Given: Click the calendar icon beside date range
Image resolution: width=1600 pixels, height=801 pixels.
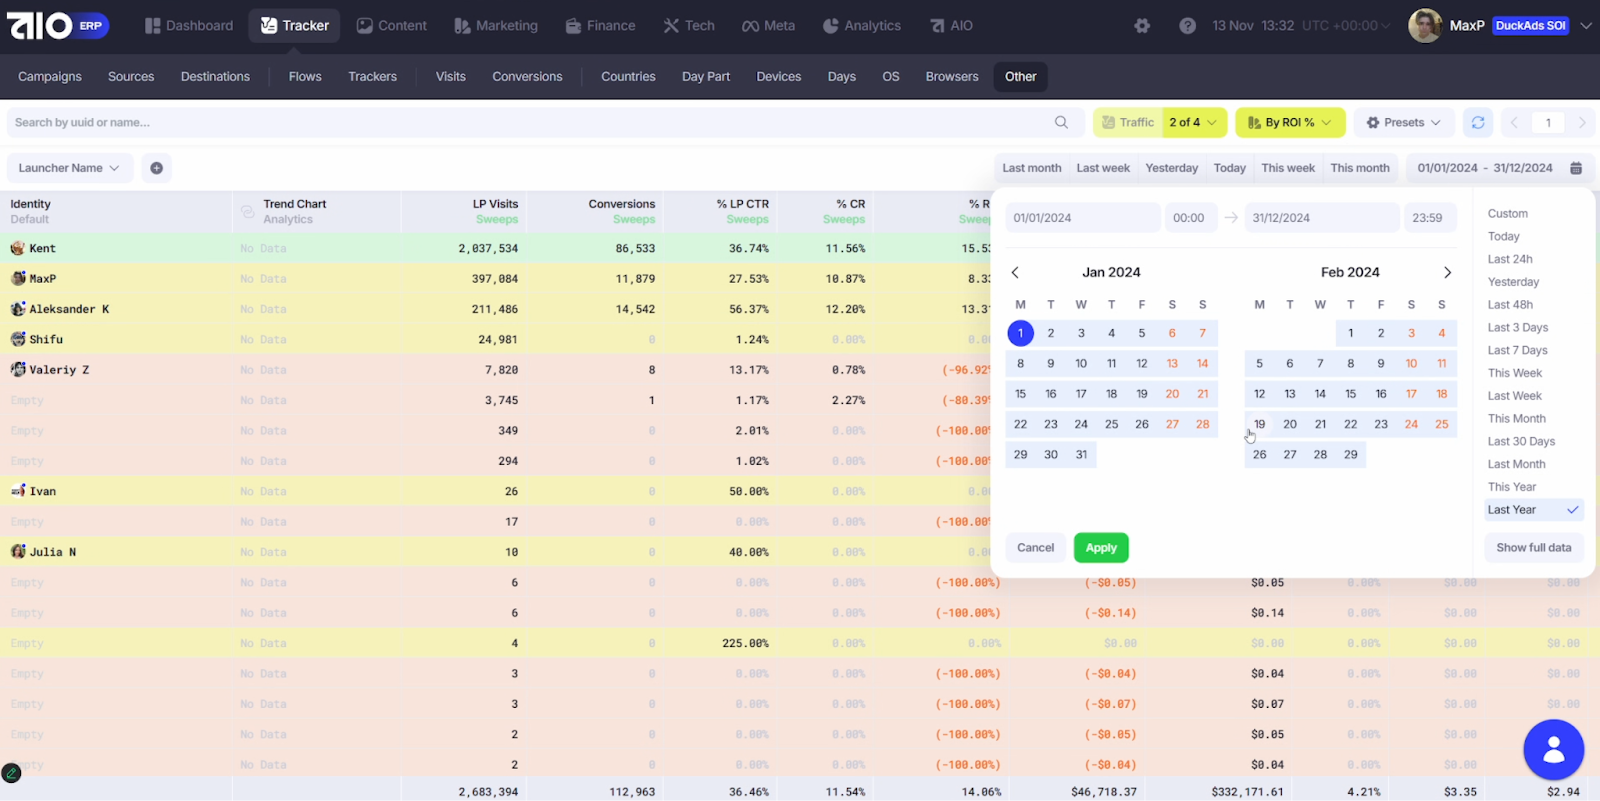Looking at the screenshot, I should coord(1576,168).
